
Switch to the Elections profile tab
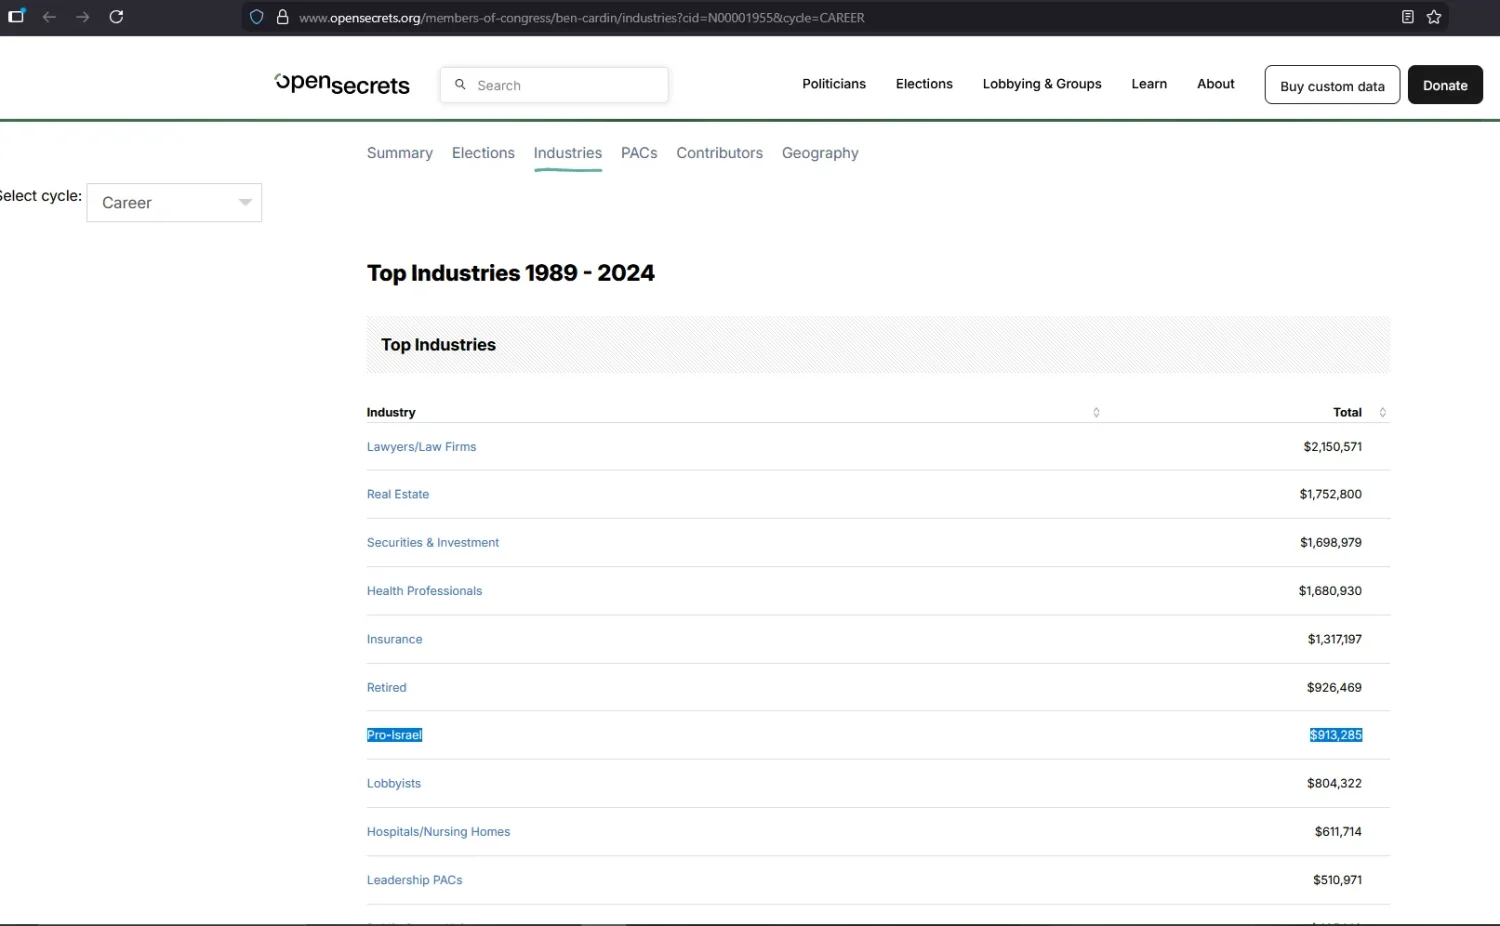click(x=483, y=153)
